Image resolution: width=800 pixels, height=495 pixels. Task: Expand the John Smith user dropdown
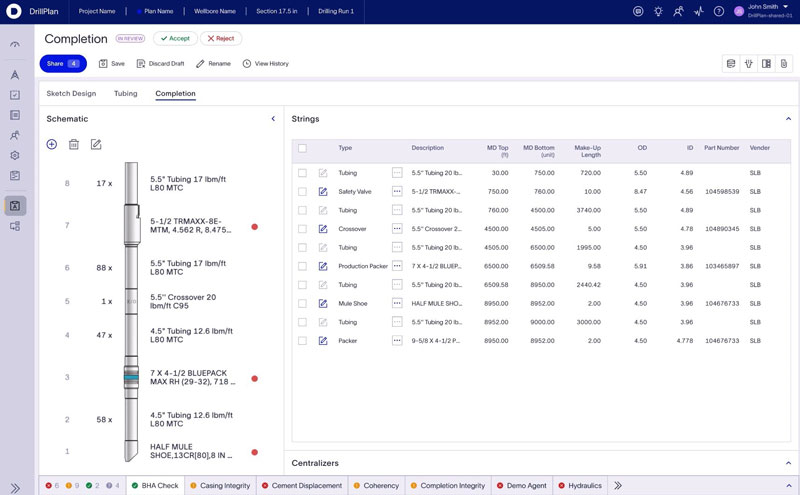(x=786, y=7)
